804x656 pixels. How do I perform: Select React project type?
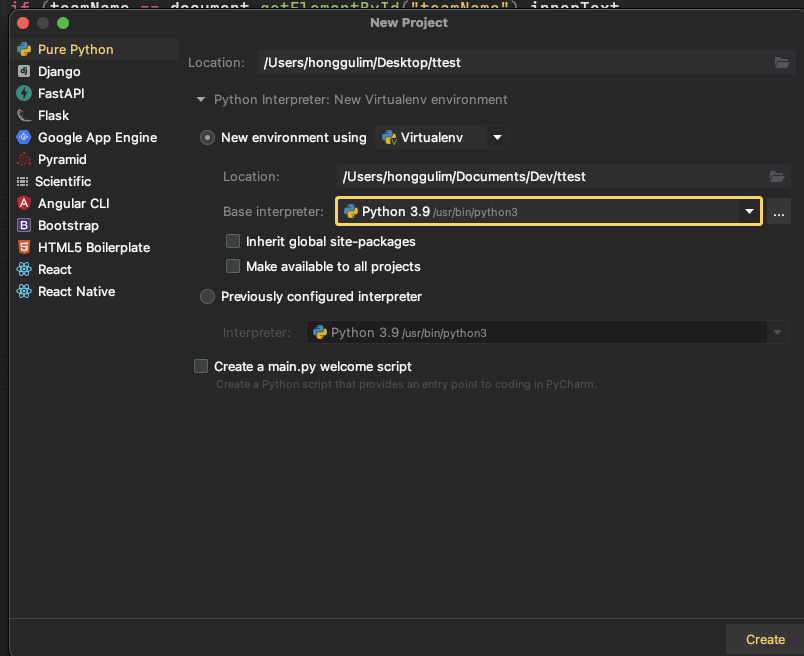click(x=95, y=269)
